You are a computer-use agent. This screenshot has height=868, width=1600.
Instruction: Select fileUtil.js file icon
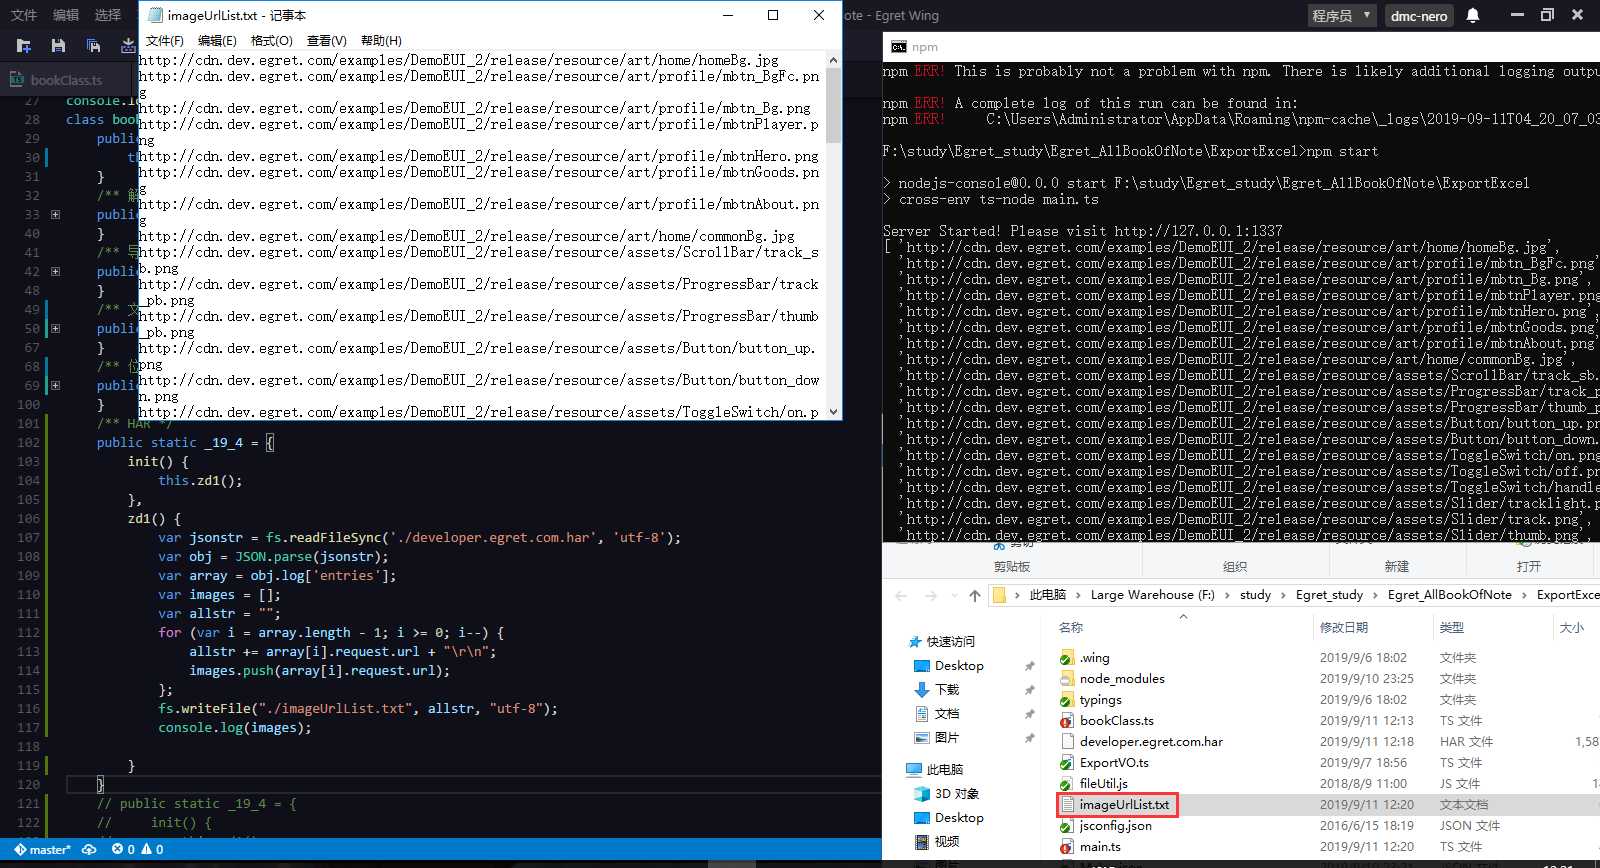[x=1067, y=784]
